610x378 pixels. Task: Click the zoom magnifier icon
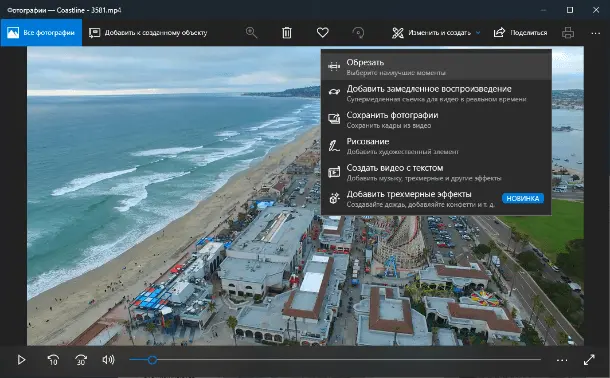pyautogui.click(x=252, y=33)
